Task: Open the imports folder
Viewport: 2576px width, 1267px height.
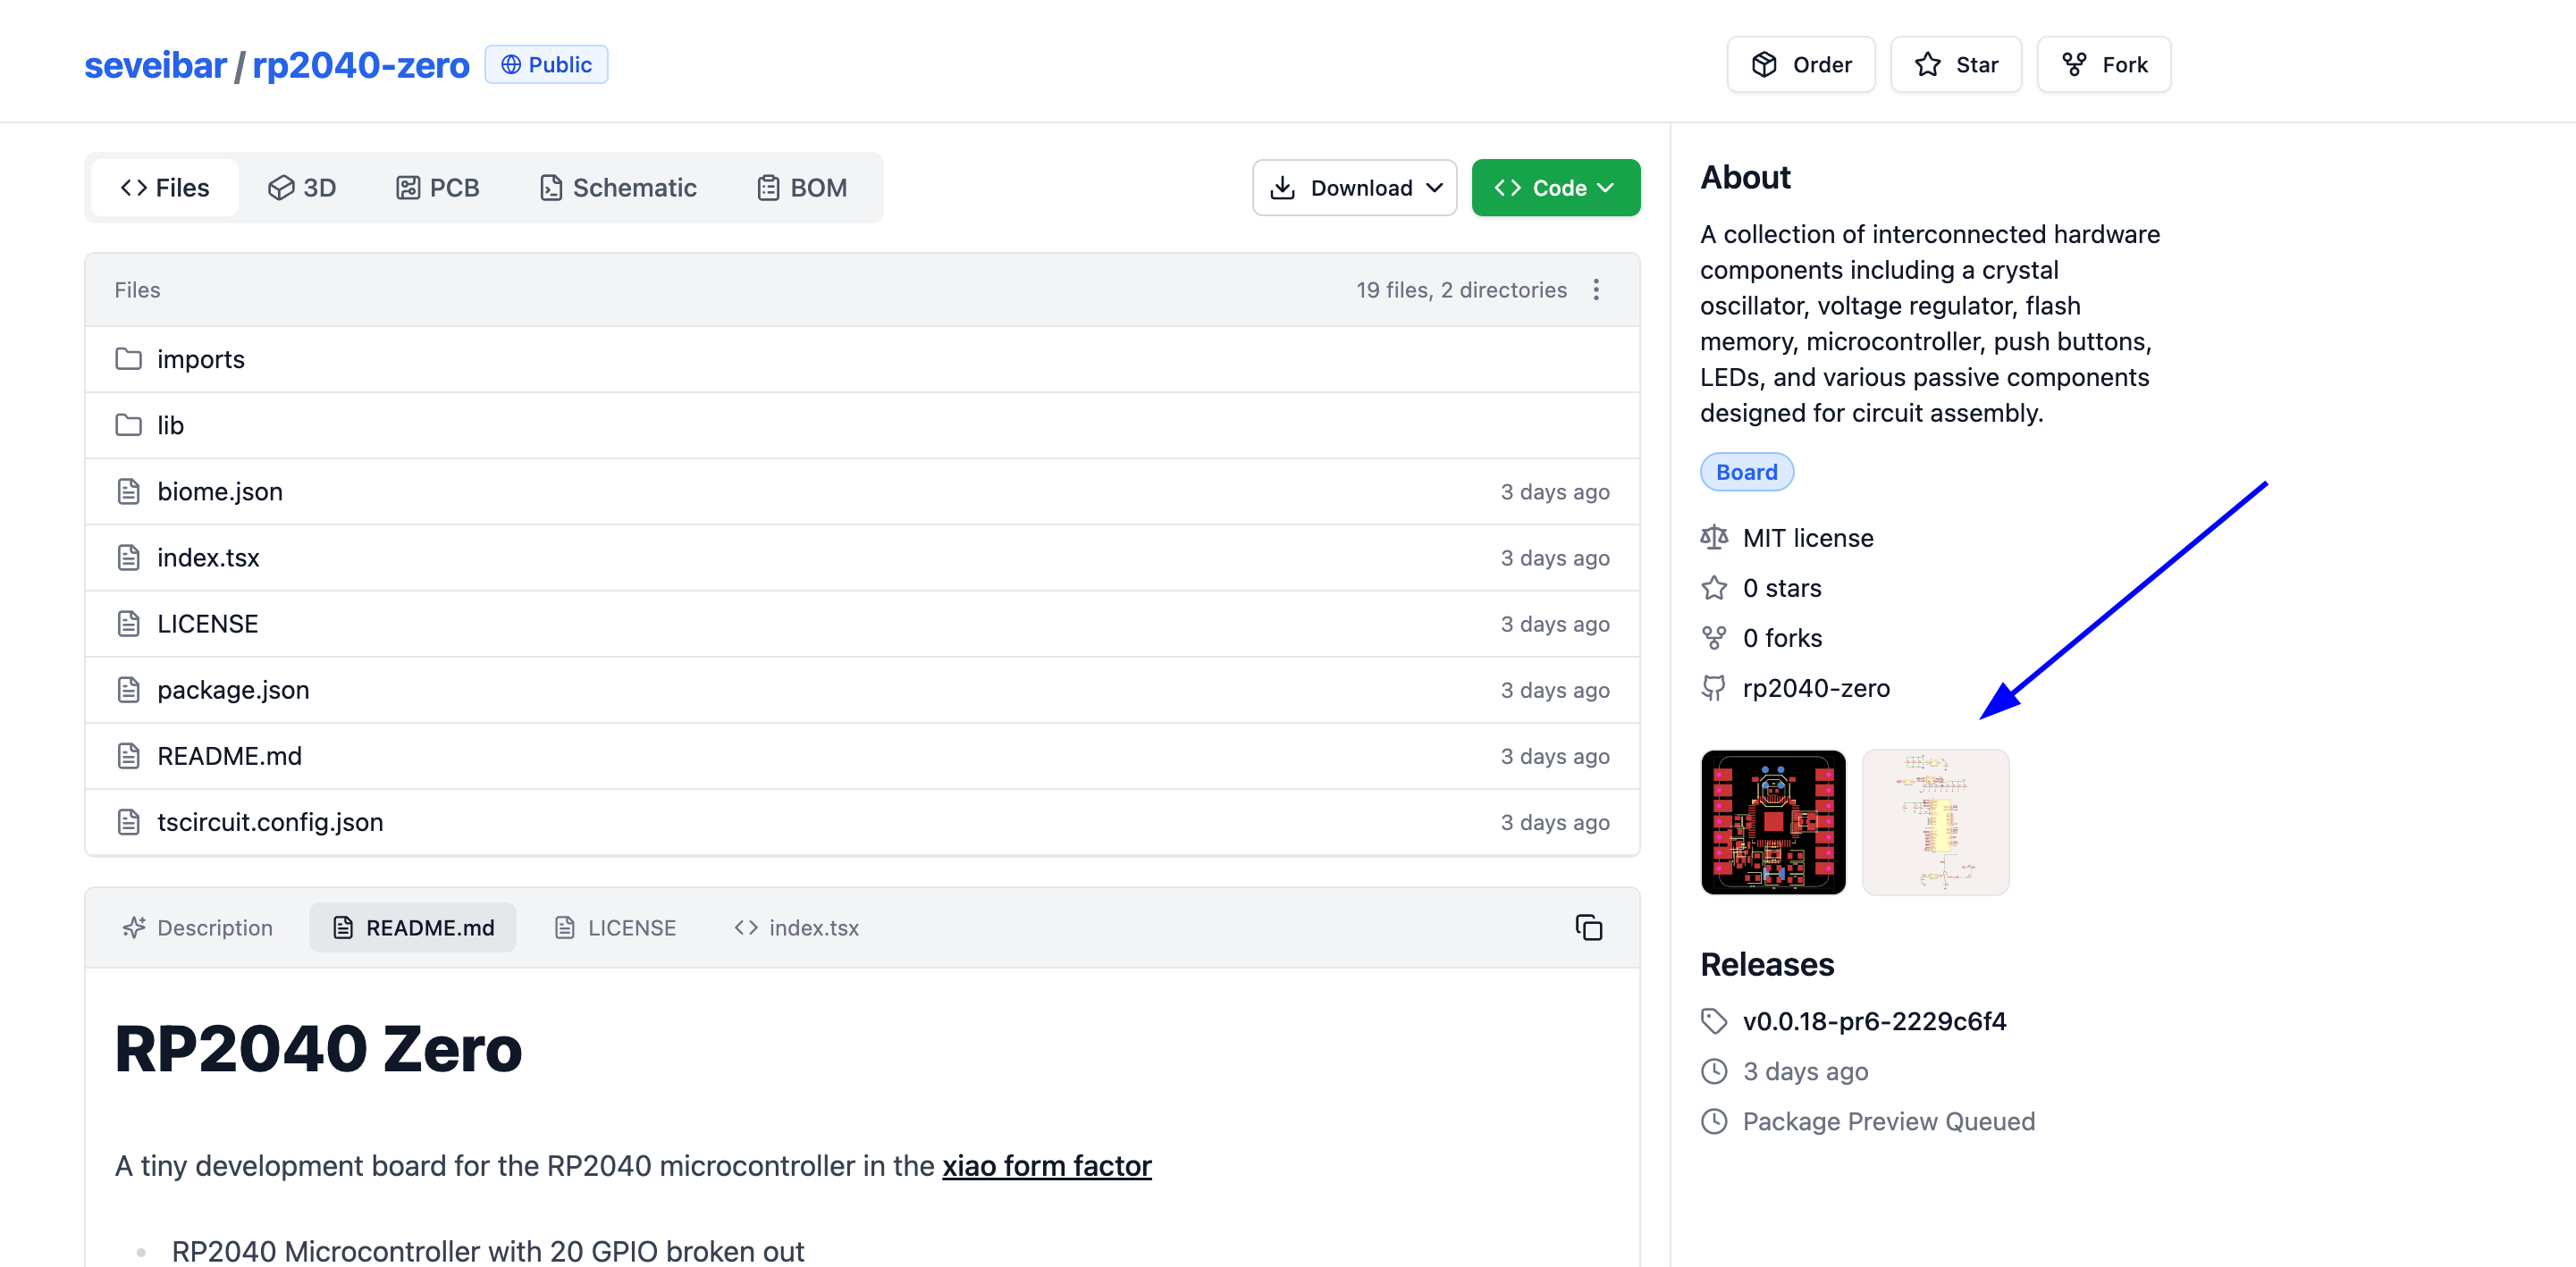Action: (x=200, y=359)
